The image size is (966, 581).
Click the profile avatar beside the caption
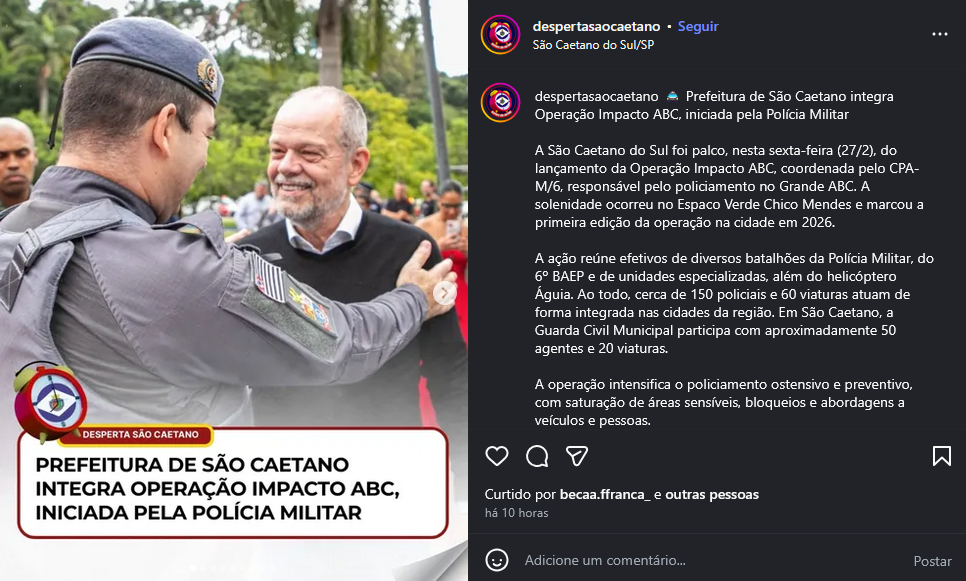click(x=500, y=102)
